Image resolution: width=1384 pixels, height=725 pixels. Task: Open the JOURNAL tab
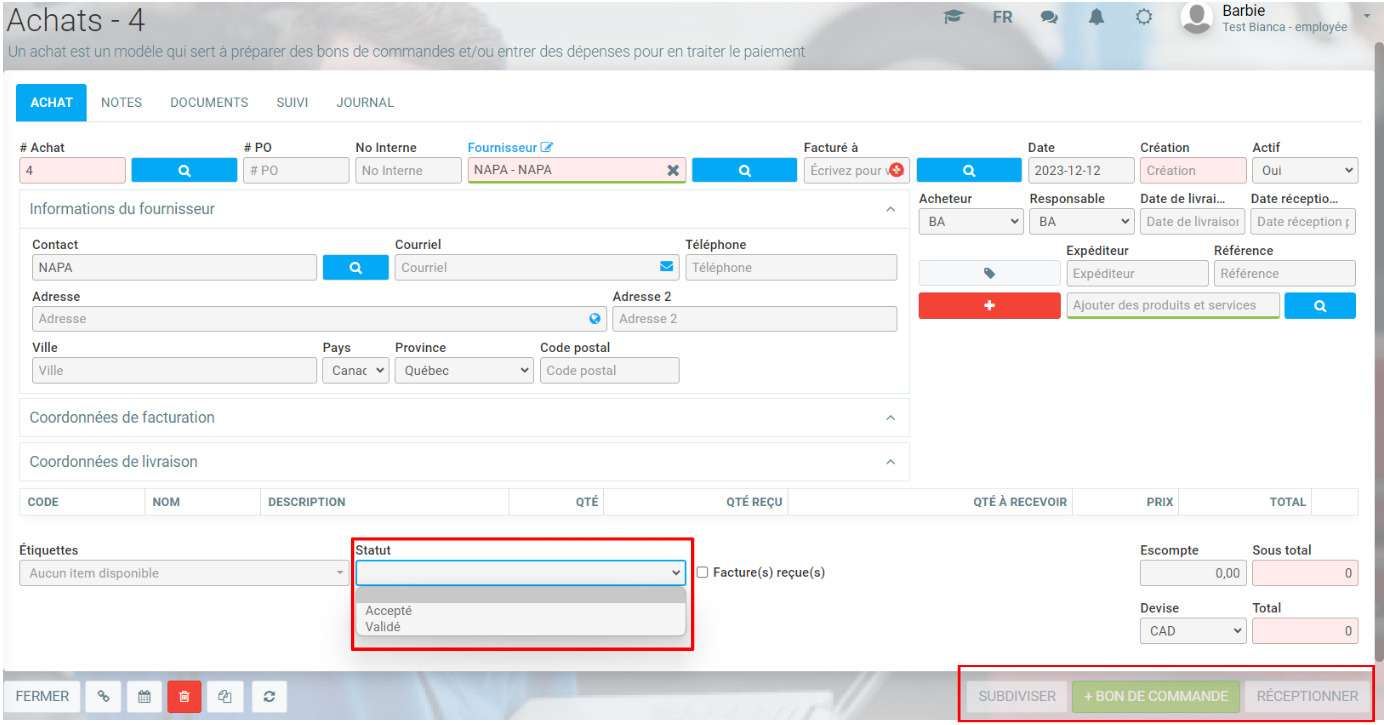click(x=365, y=103)
